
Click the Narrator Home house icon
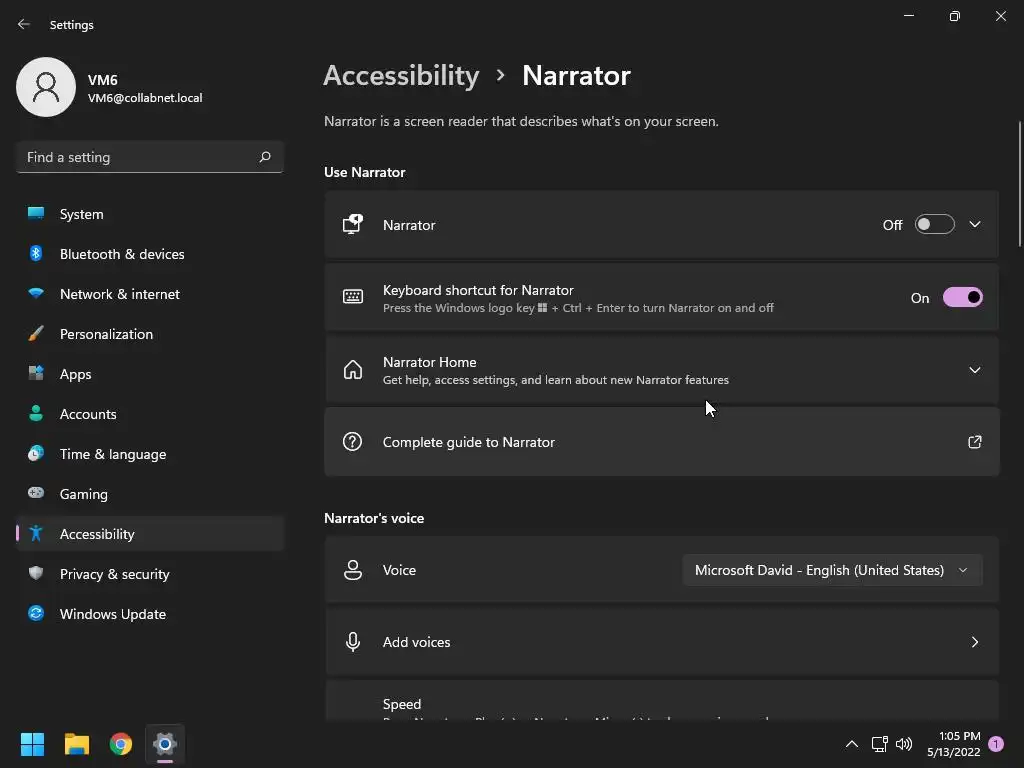tap(352, 370)
